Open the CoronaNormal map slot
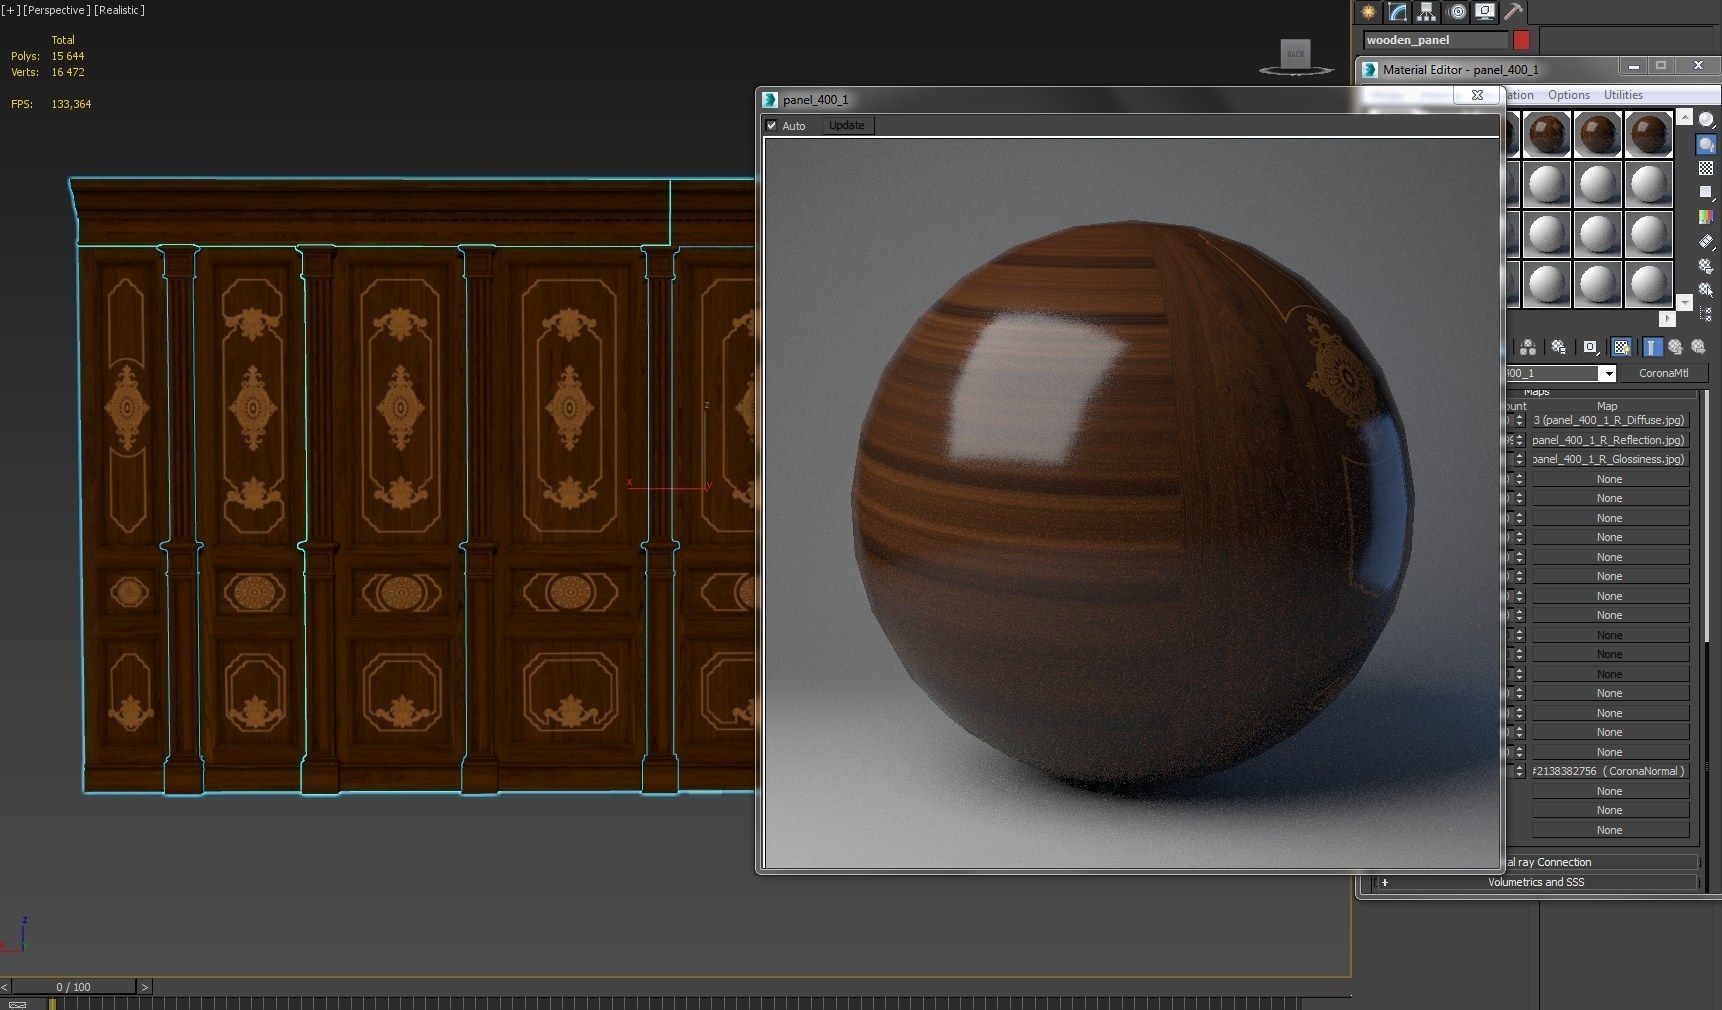 tap(1609, 771)
